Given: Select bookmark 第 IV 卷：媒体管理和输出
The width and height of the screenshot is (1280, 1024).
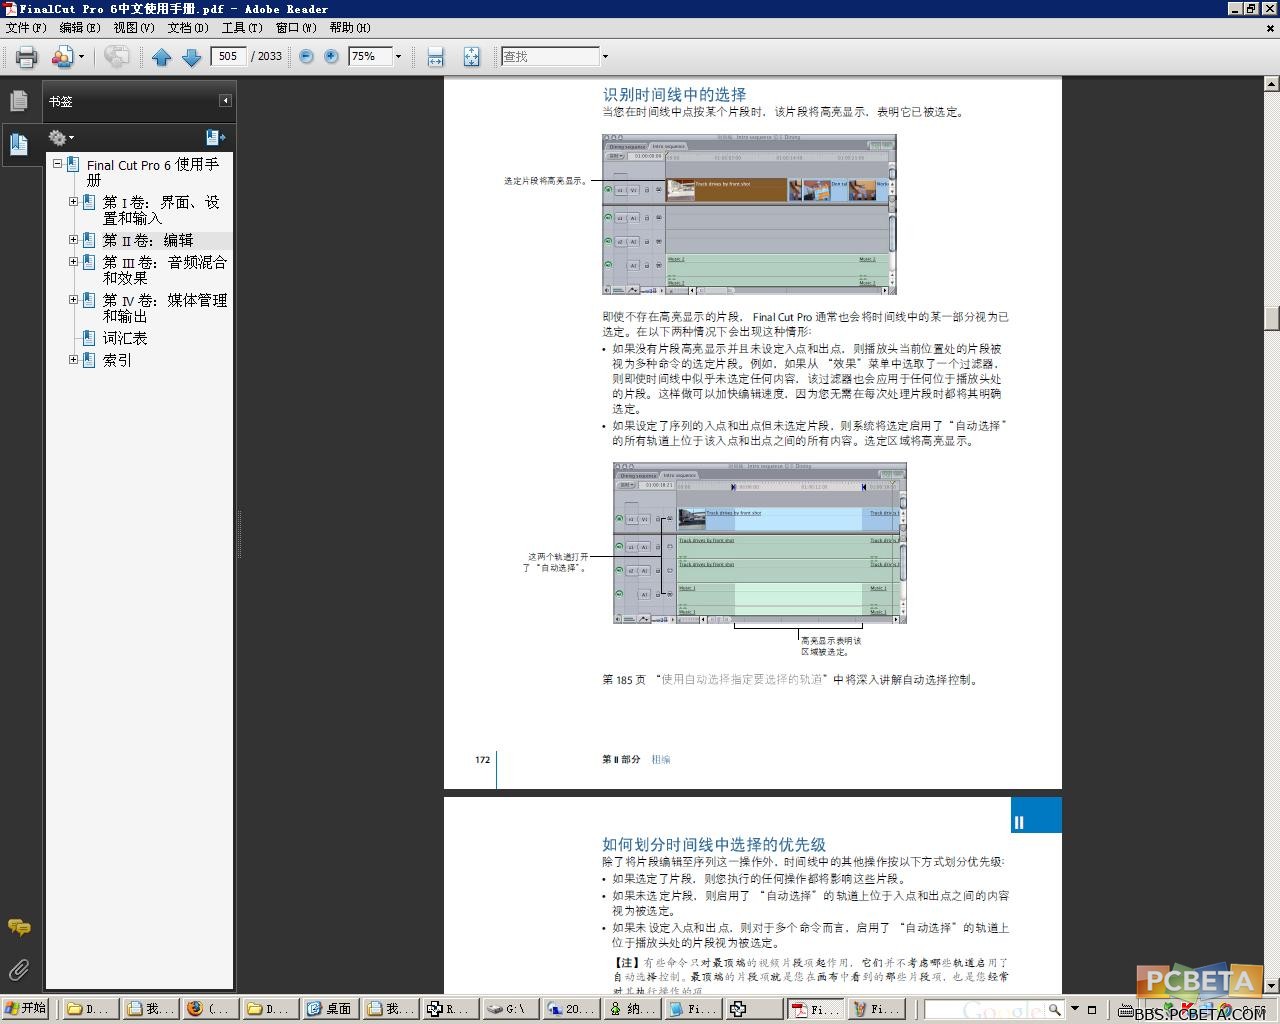Looking at the screenshot, I should 165,308.
